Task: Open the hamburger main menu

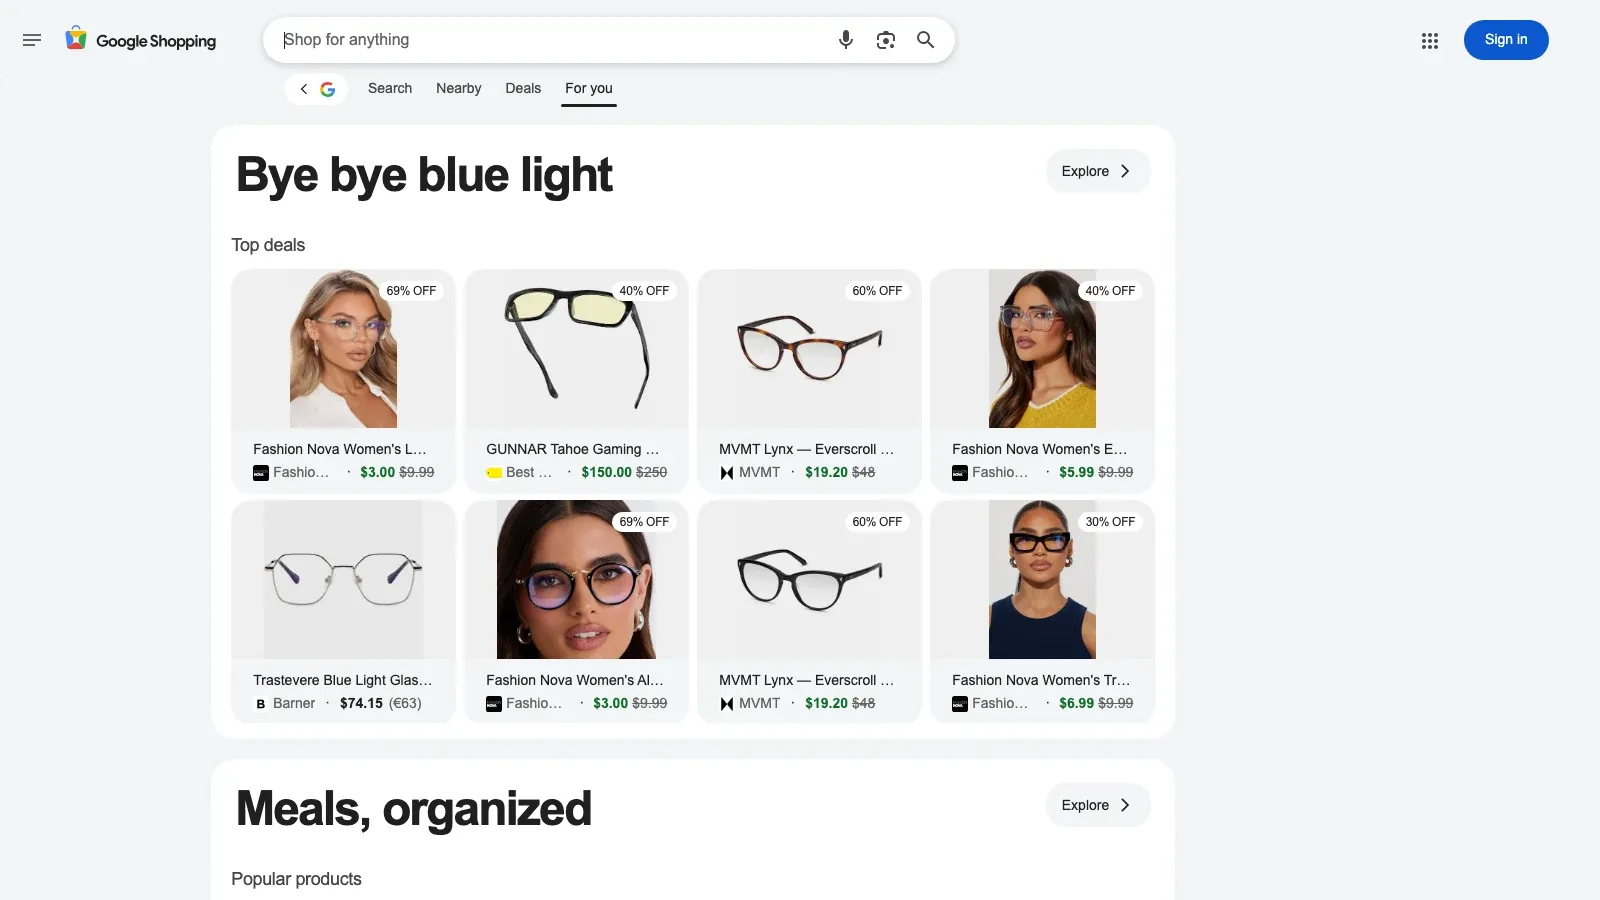Action: (x=32, y=40)
